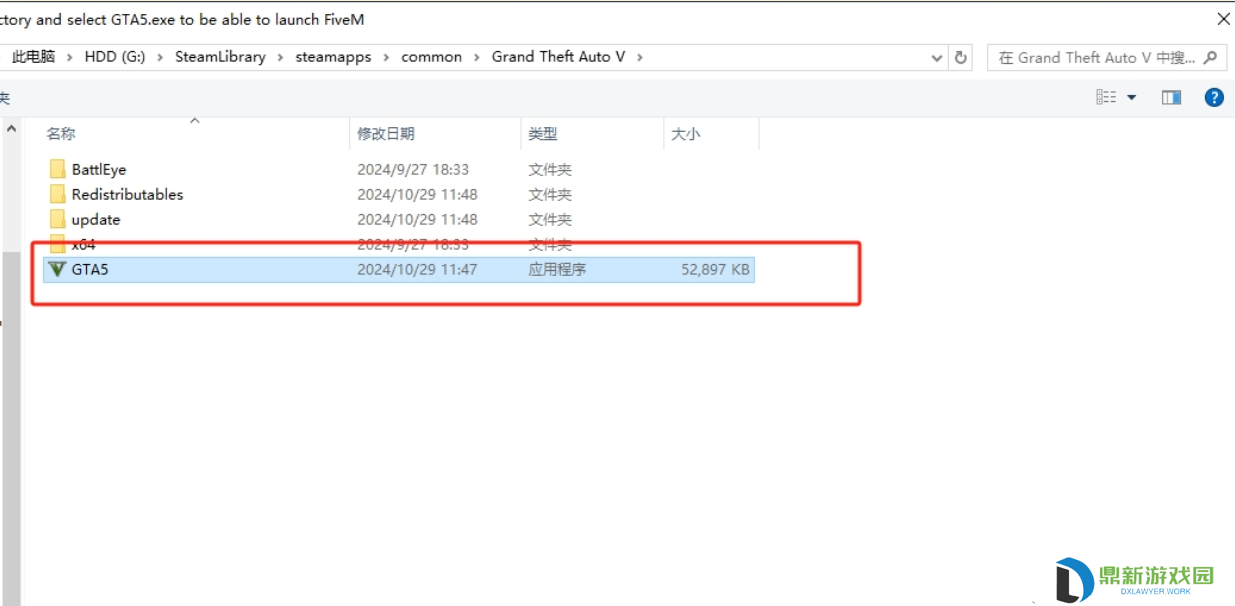
Task: Click the update folder's modified date
Action: (x=417, y=219)
